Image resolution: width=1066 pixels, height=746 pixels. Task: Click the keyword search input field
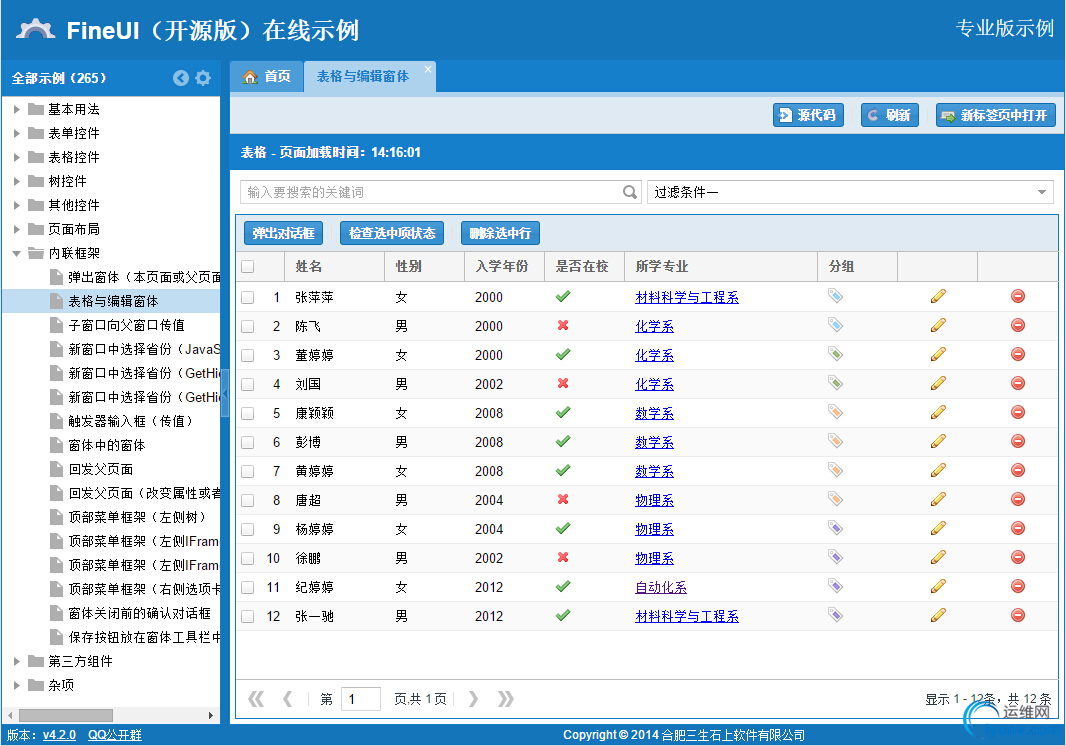coord(430,192)
